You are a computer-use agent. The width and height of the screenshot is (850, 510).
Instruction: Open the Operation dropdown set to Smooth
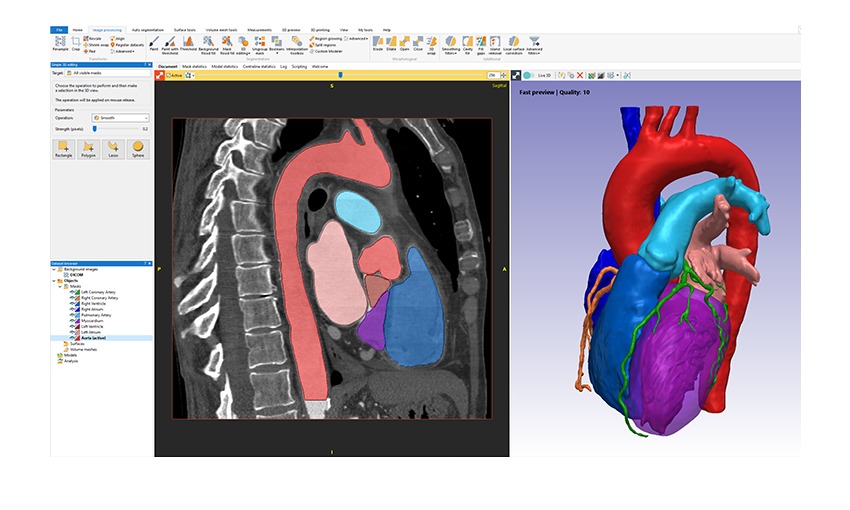pyautogui.click(x=119, y=118)
